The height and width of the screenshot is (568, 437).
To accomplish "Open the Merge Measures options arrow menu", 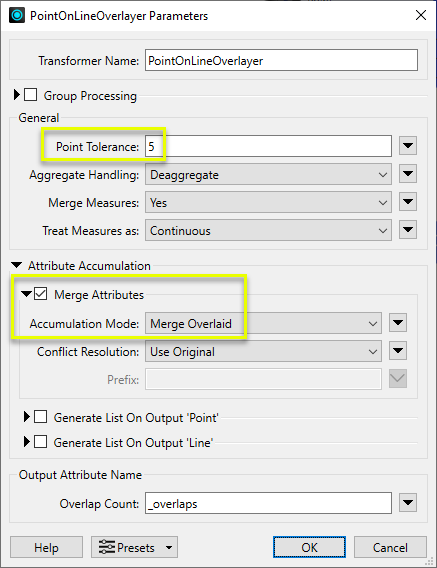I will [408, 202].
